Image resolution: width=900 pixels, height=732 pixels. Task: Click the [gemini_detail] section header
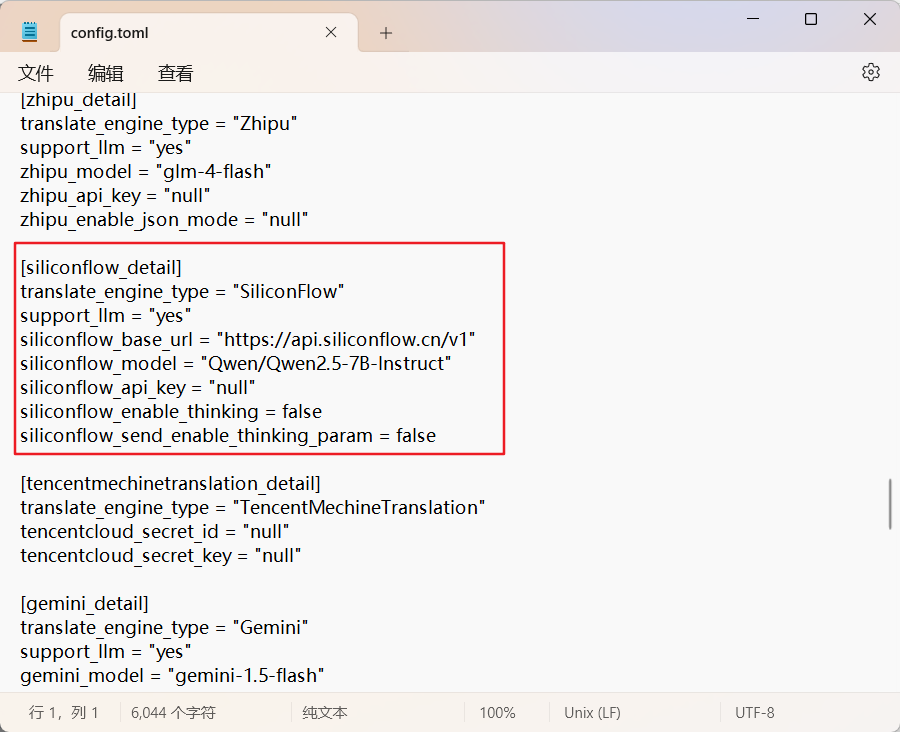click(x=84, y=603)
